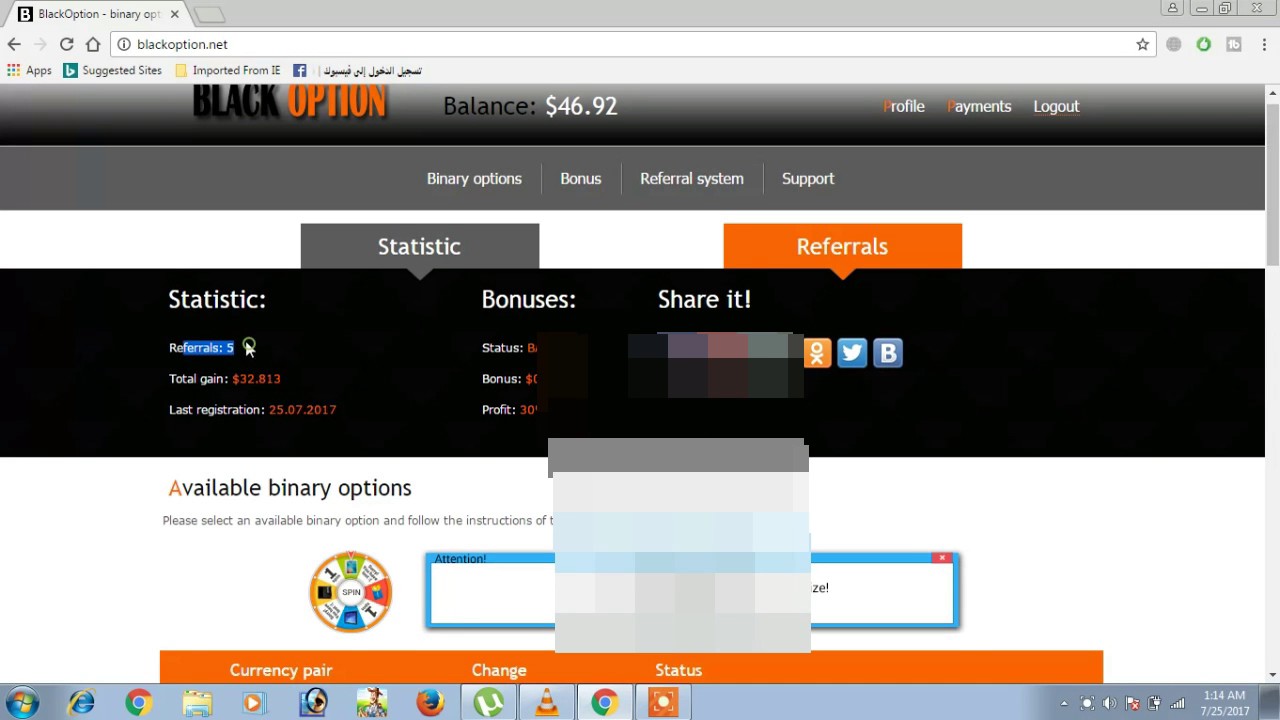Switch to the Statistic tab
Image resolution: width=1280 pixels, height=720 pixels.
click(419, 246)
